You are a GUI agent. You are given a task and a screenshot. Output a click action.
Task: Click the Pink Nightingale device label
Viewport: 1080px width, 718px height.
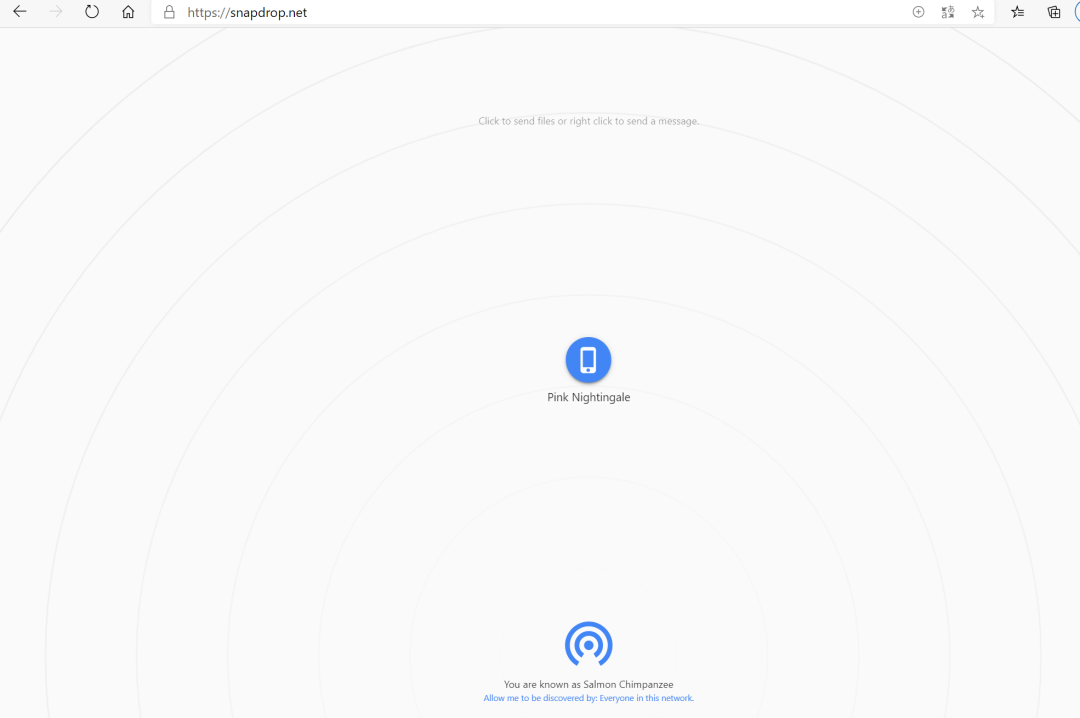point(588,397)
